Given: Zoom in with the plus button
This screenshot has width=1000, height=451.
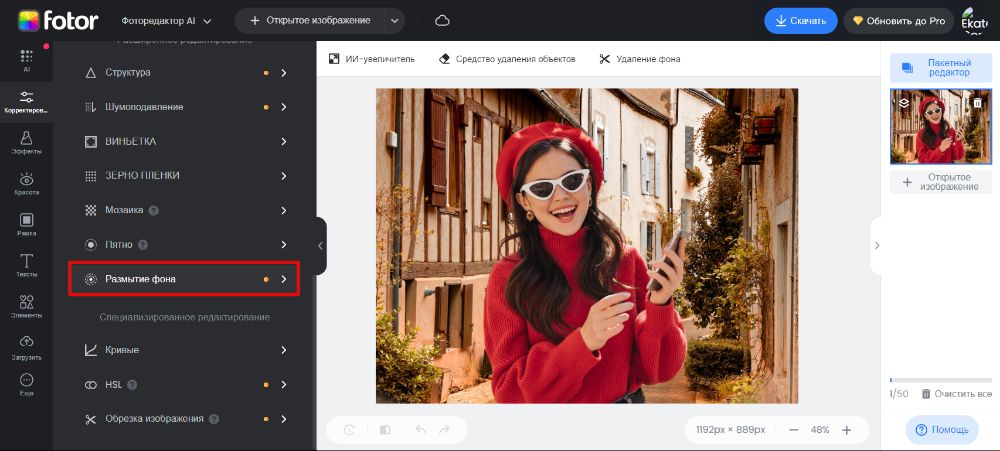Looking at the screenshot, I should pyautogui.click(x=846, y=430).
